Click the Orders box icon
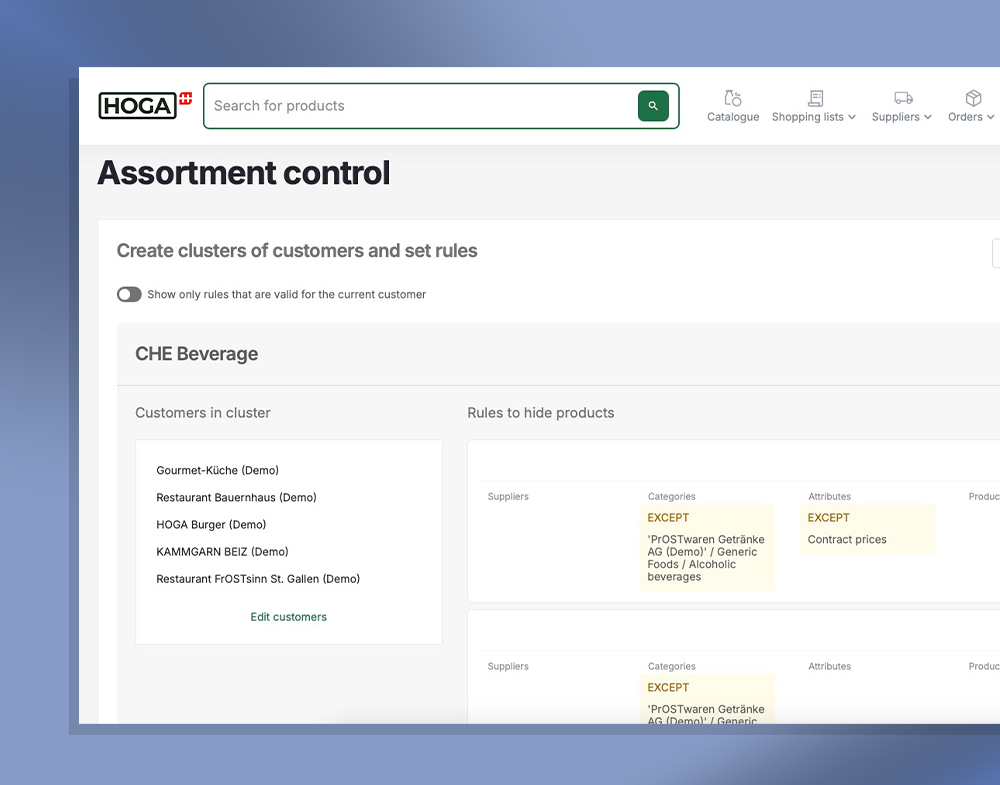The image size is (1000, 785). point(973,98)
